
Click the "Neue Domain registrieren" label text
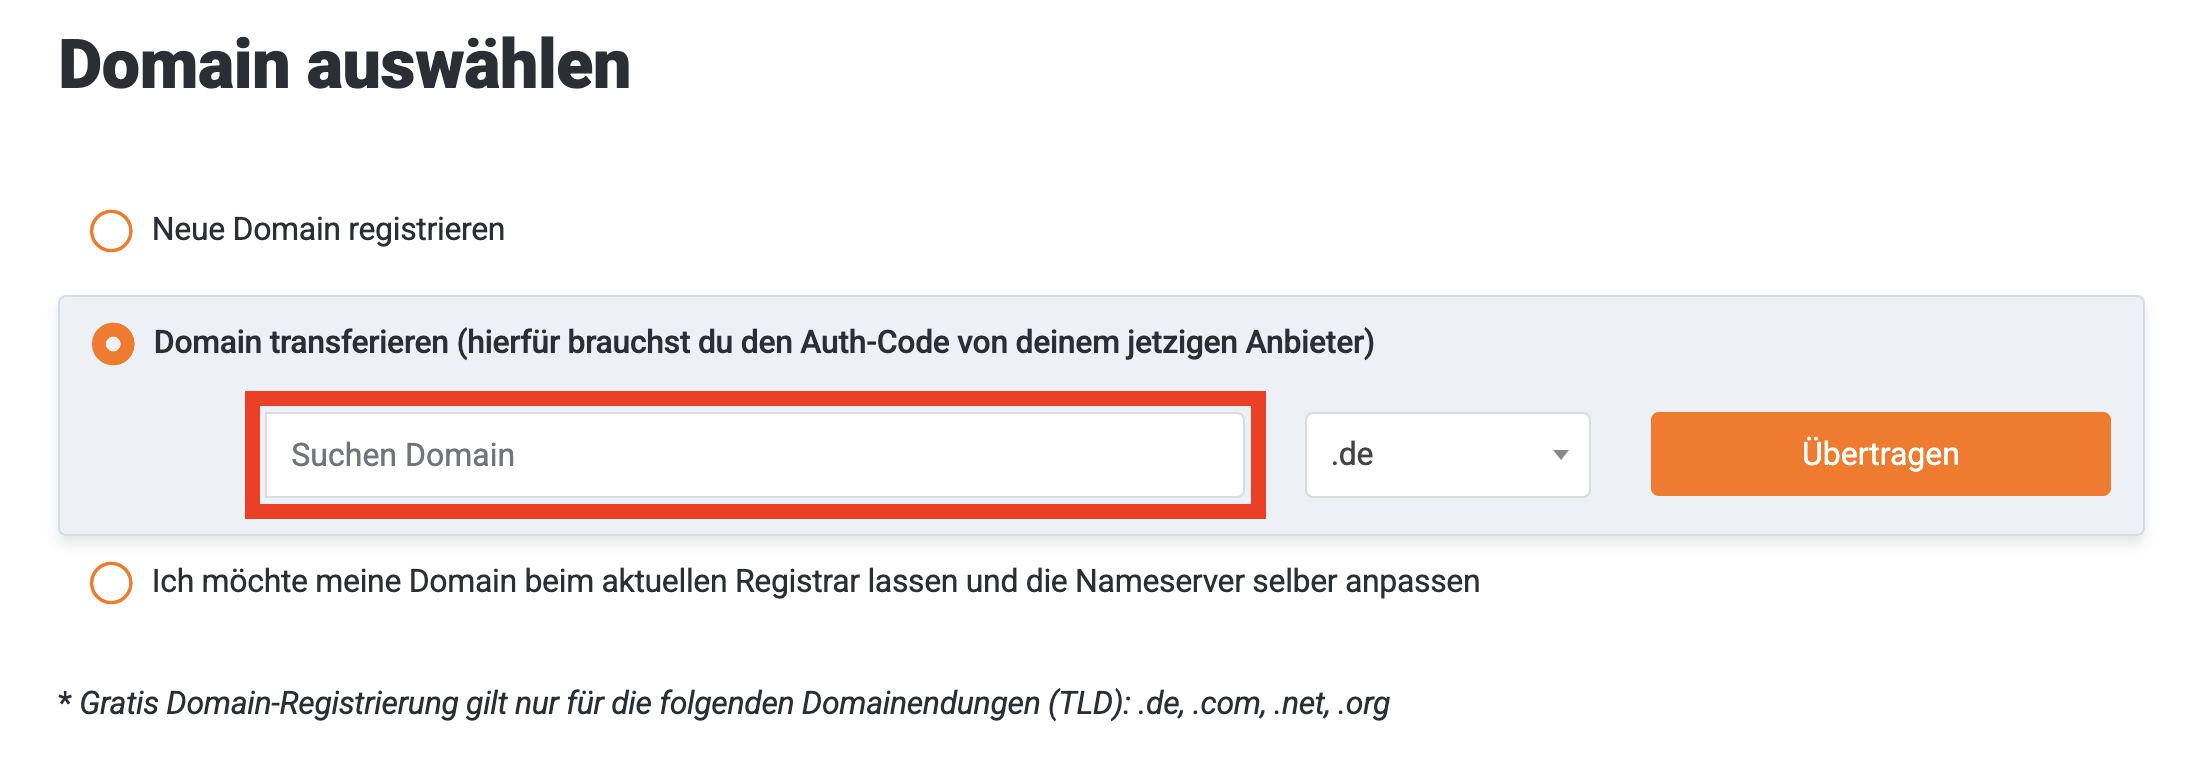click(328, 230)
